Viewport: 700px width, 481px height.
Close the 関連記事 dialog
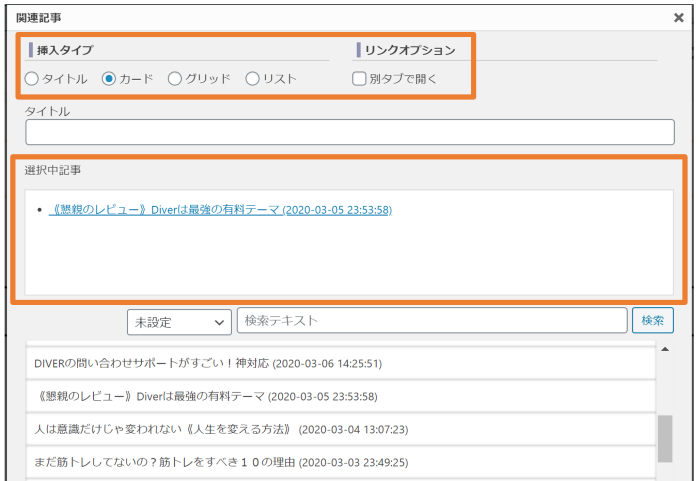[679, 18]
